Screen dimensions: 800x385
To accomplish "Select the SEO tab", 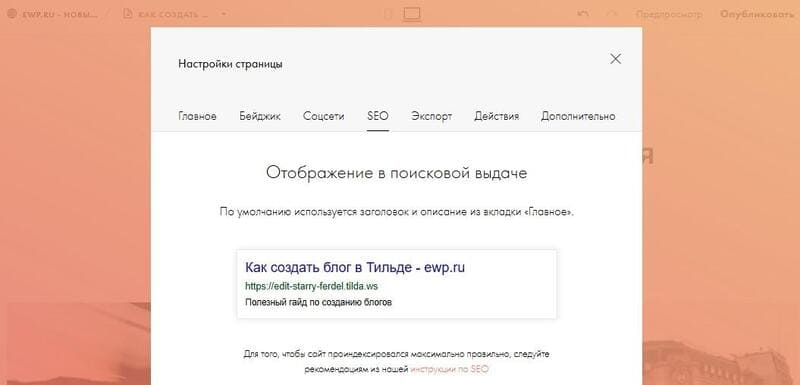I will coord(378,116).
